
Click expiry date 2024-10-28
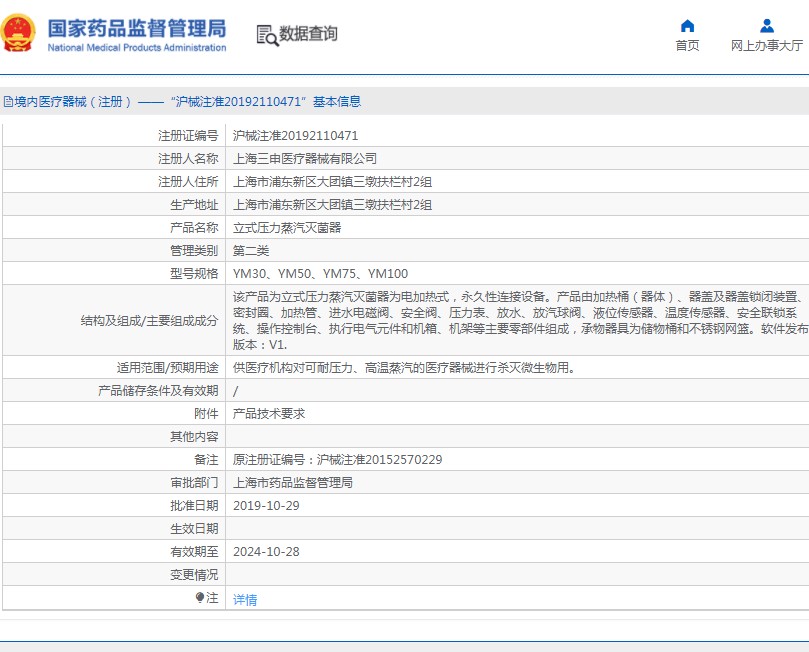pyautogui.click(x=266, y=551)
